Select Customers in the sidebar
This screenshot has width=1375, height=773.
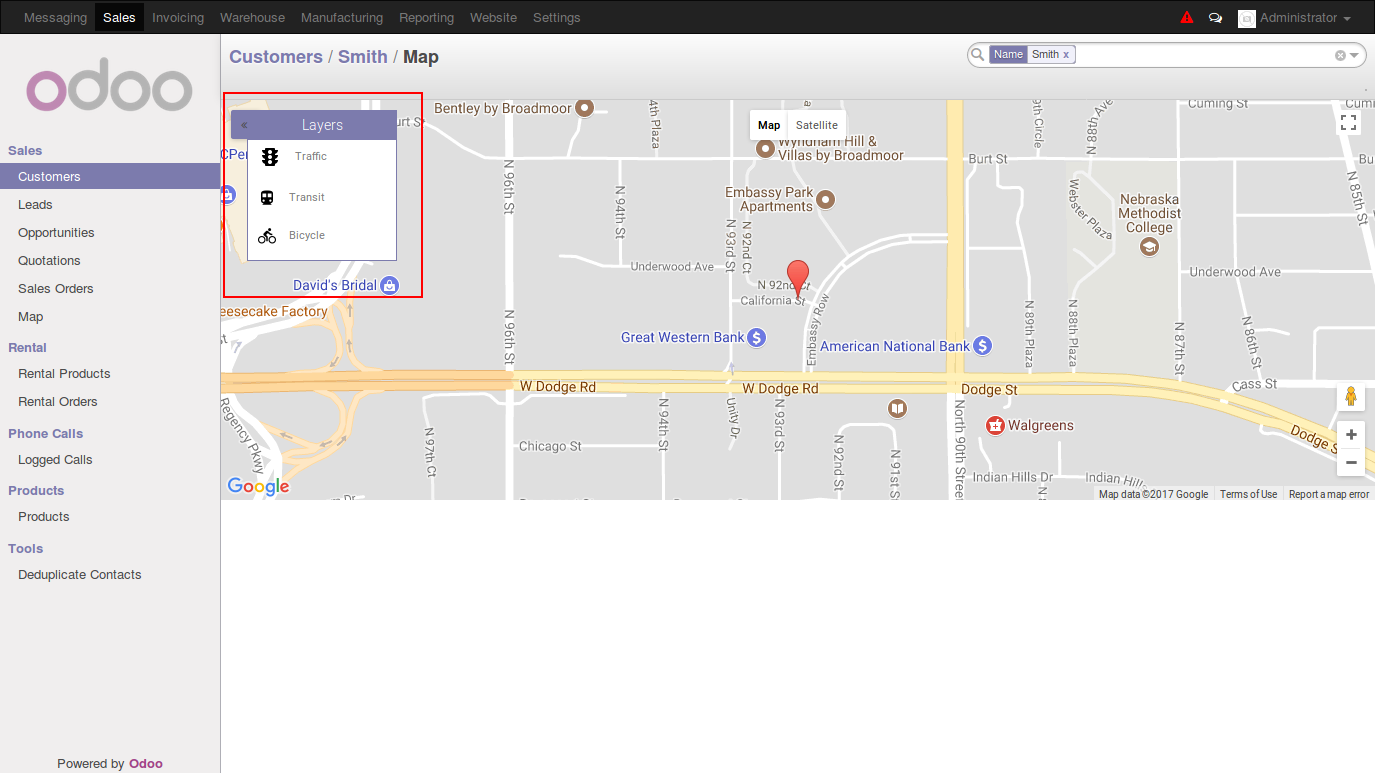pyautogui.click(x=110, y=177)
